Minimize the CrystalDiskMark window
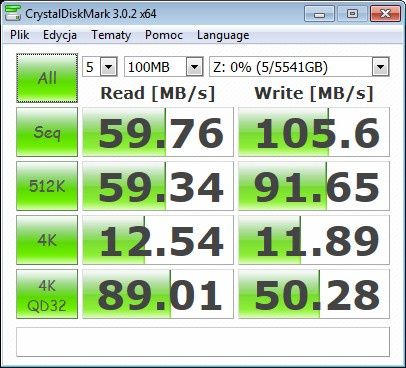406x368 pixels. pos(319,14)
